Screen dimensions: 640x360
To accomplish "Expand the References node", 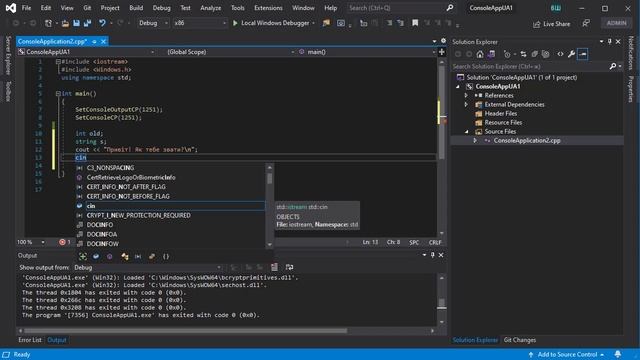I will 466,95.
